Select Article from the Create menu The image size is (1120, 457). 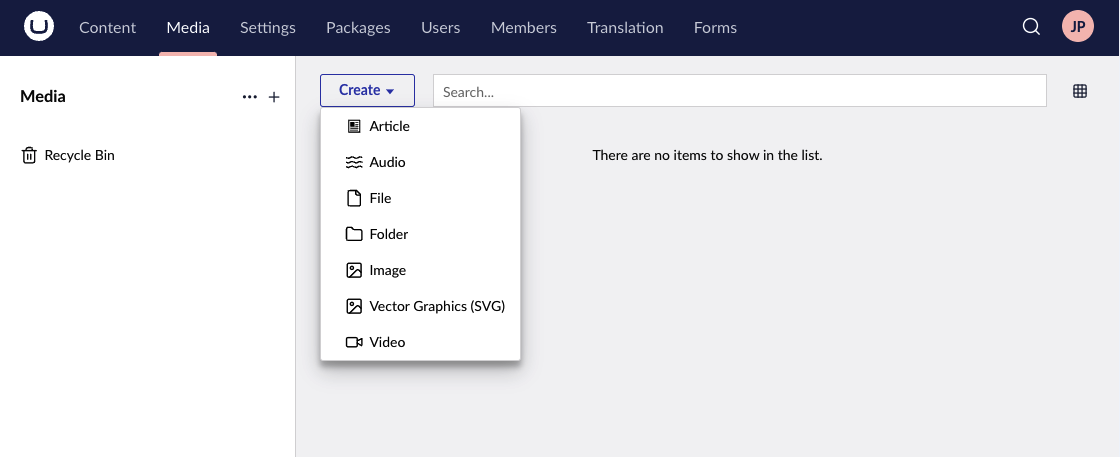click(x=389, y=126)
